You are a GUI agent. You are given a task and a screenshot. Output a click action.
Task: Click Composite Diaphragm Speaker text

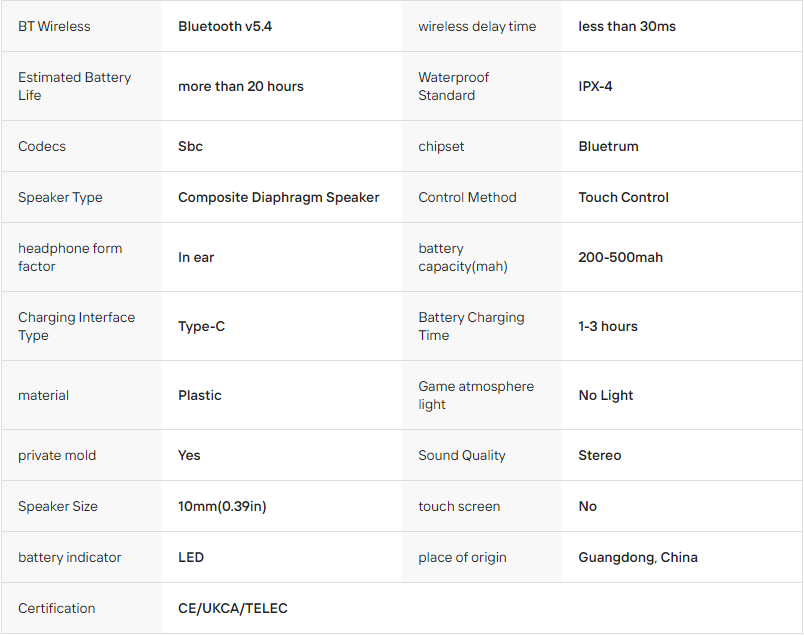pyautogui.click(x=278, y=197)
